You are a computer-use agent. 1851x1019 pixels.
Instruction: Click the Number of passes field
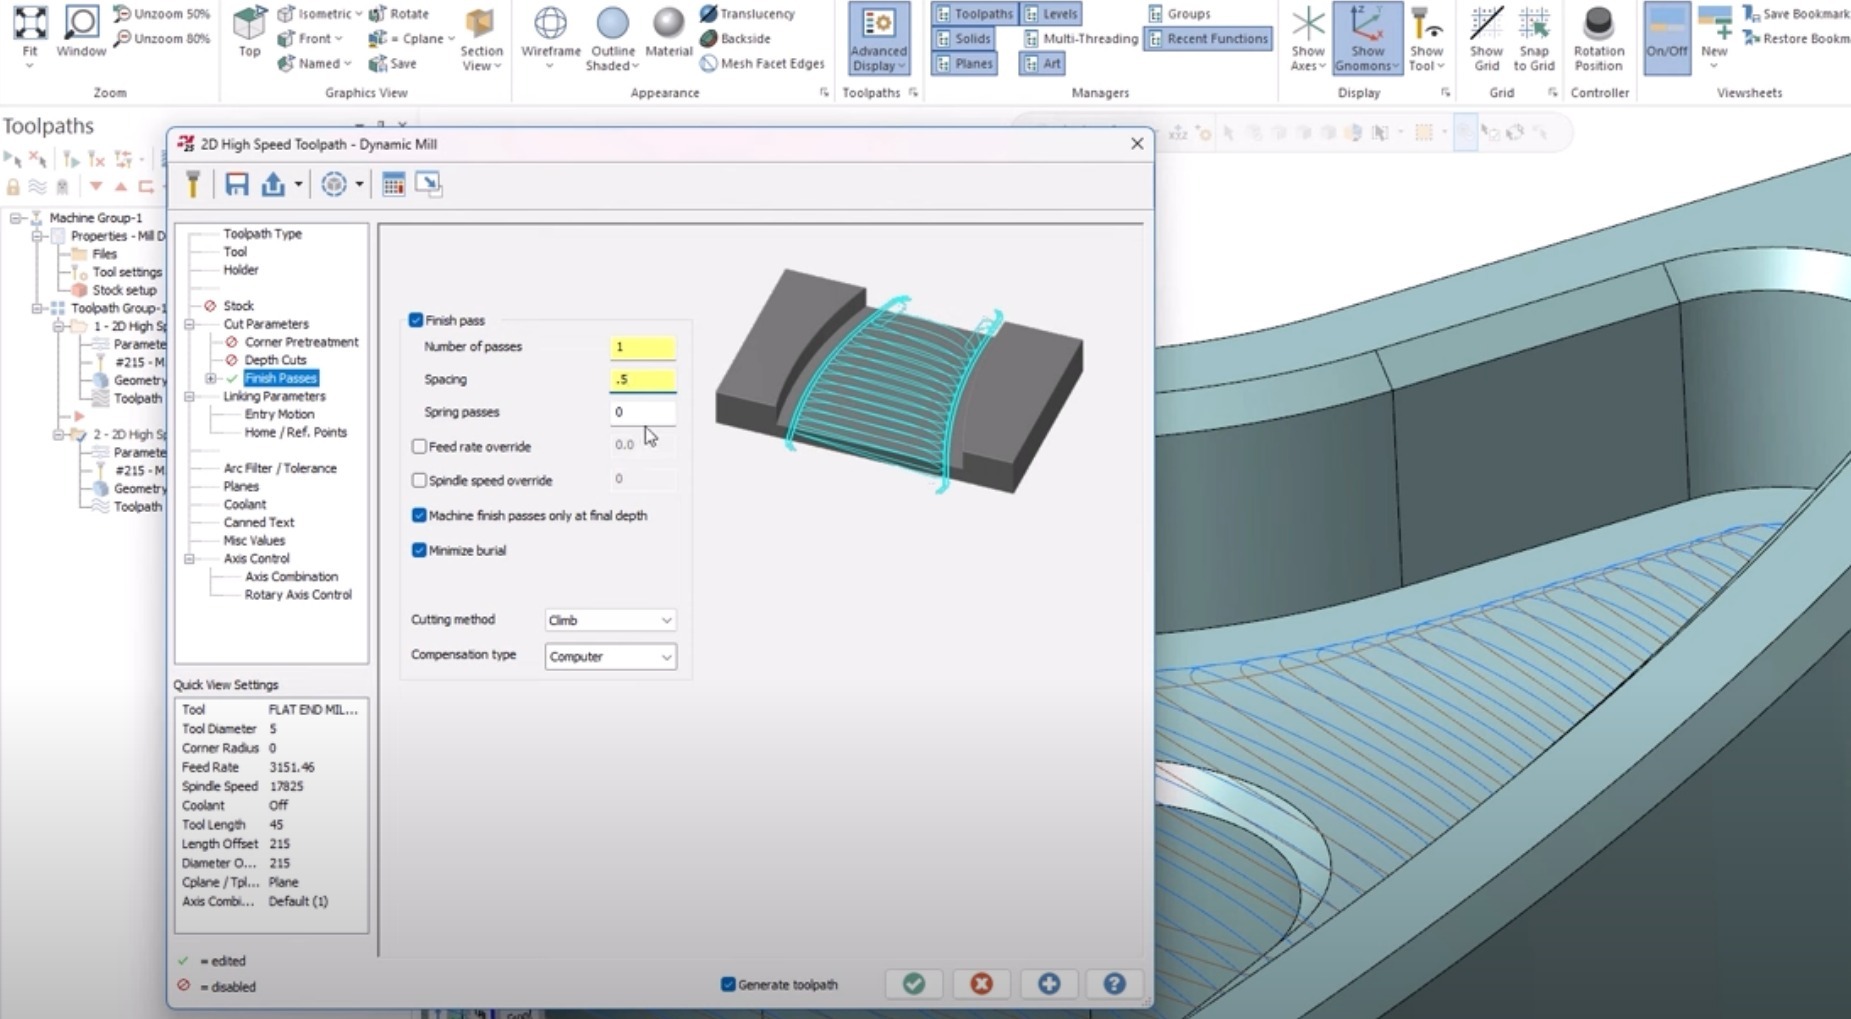(643, 347)
